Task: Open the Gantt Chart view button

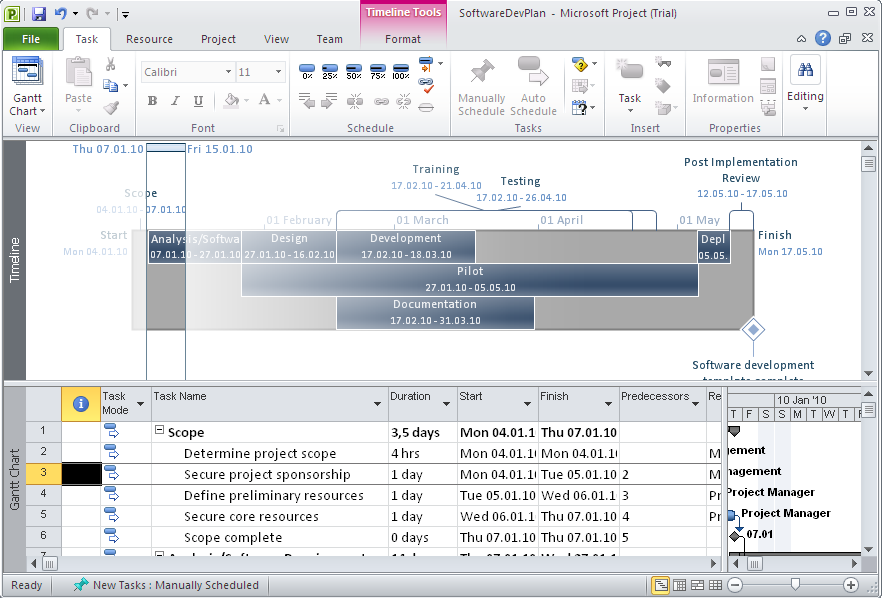Action: click(x=27, y=86)
